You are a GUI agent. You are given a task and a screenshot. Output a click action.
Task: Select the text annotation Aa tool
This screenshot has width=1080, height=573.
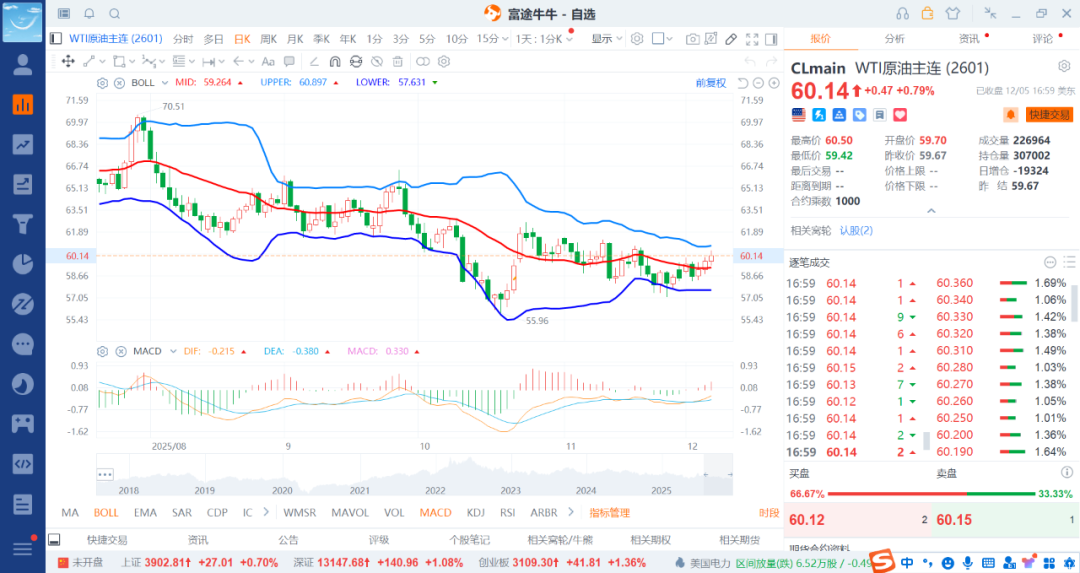click(x=268, y=61)
